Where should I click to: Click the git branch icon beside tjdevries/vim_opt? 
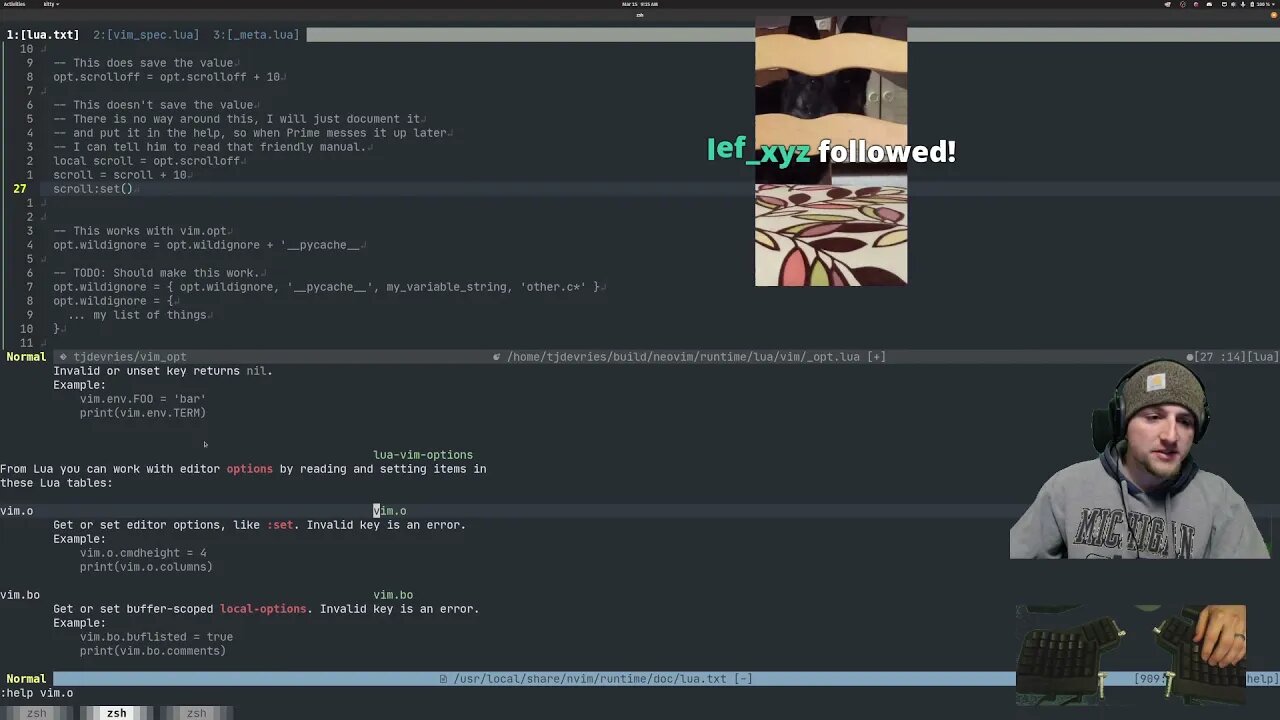pyautogui.click(x=63, y=357)
